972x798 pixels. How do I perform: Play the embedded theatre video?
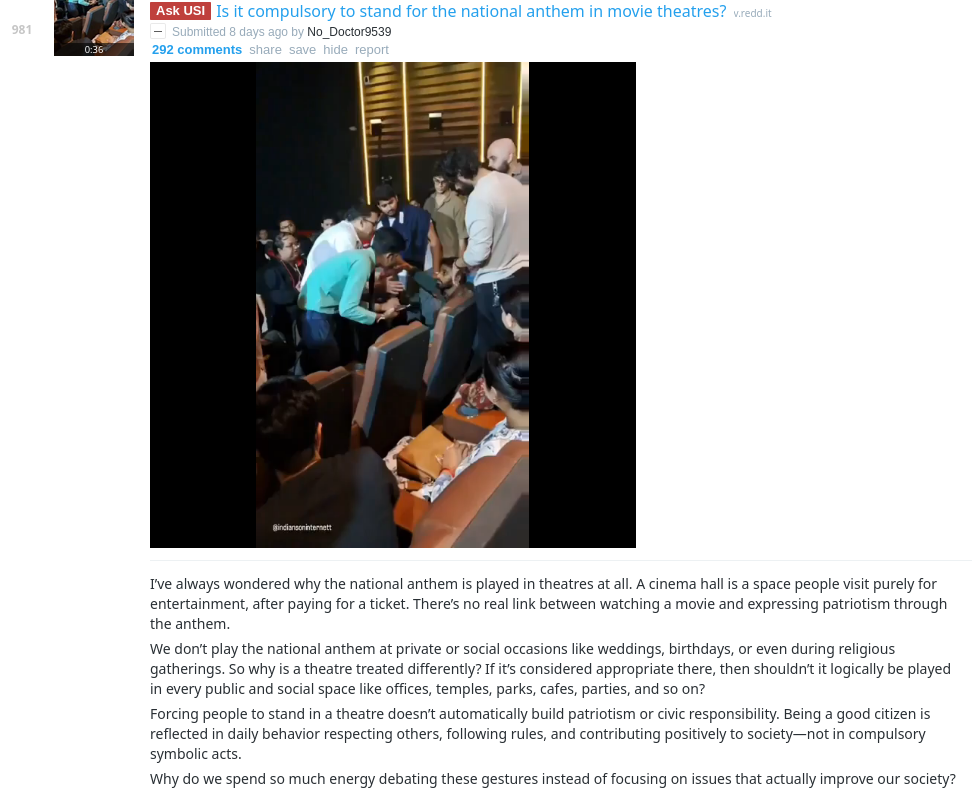pos(392,304)
